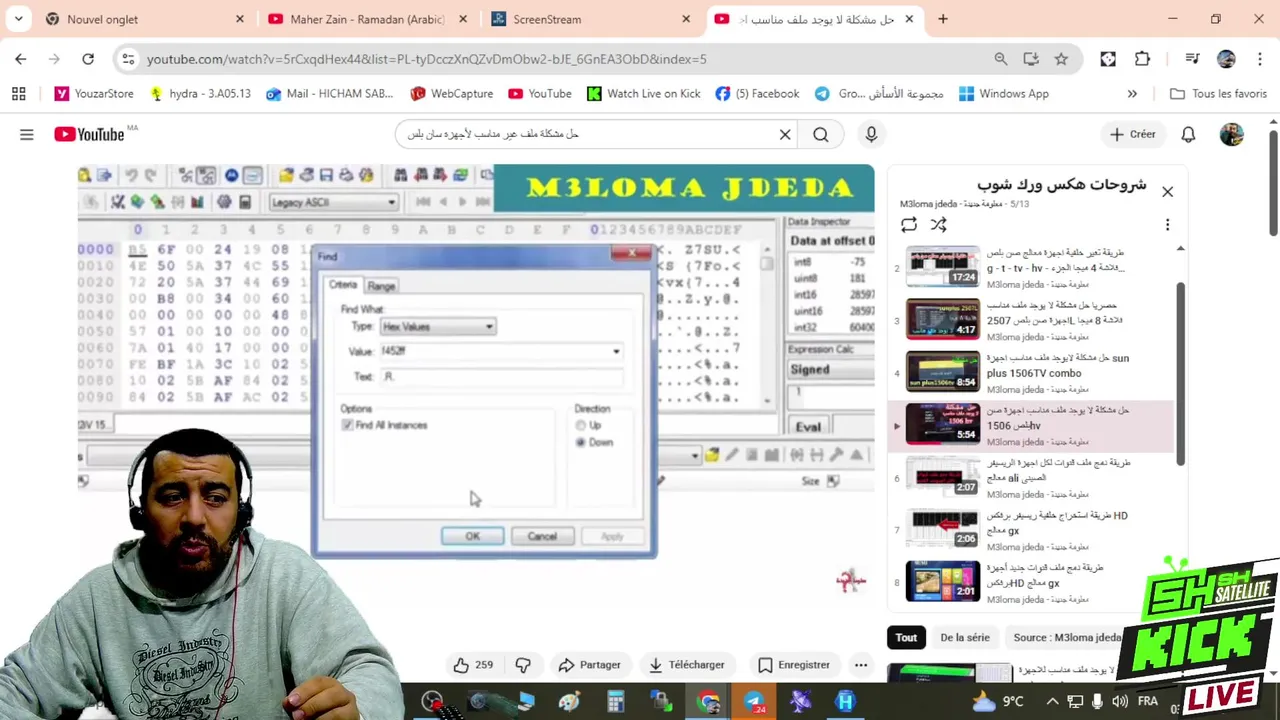The width and height of the screenshot is (1280, 720).
Task: Open the YouTube guide hamburger menu
Action: point(27,134)
